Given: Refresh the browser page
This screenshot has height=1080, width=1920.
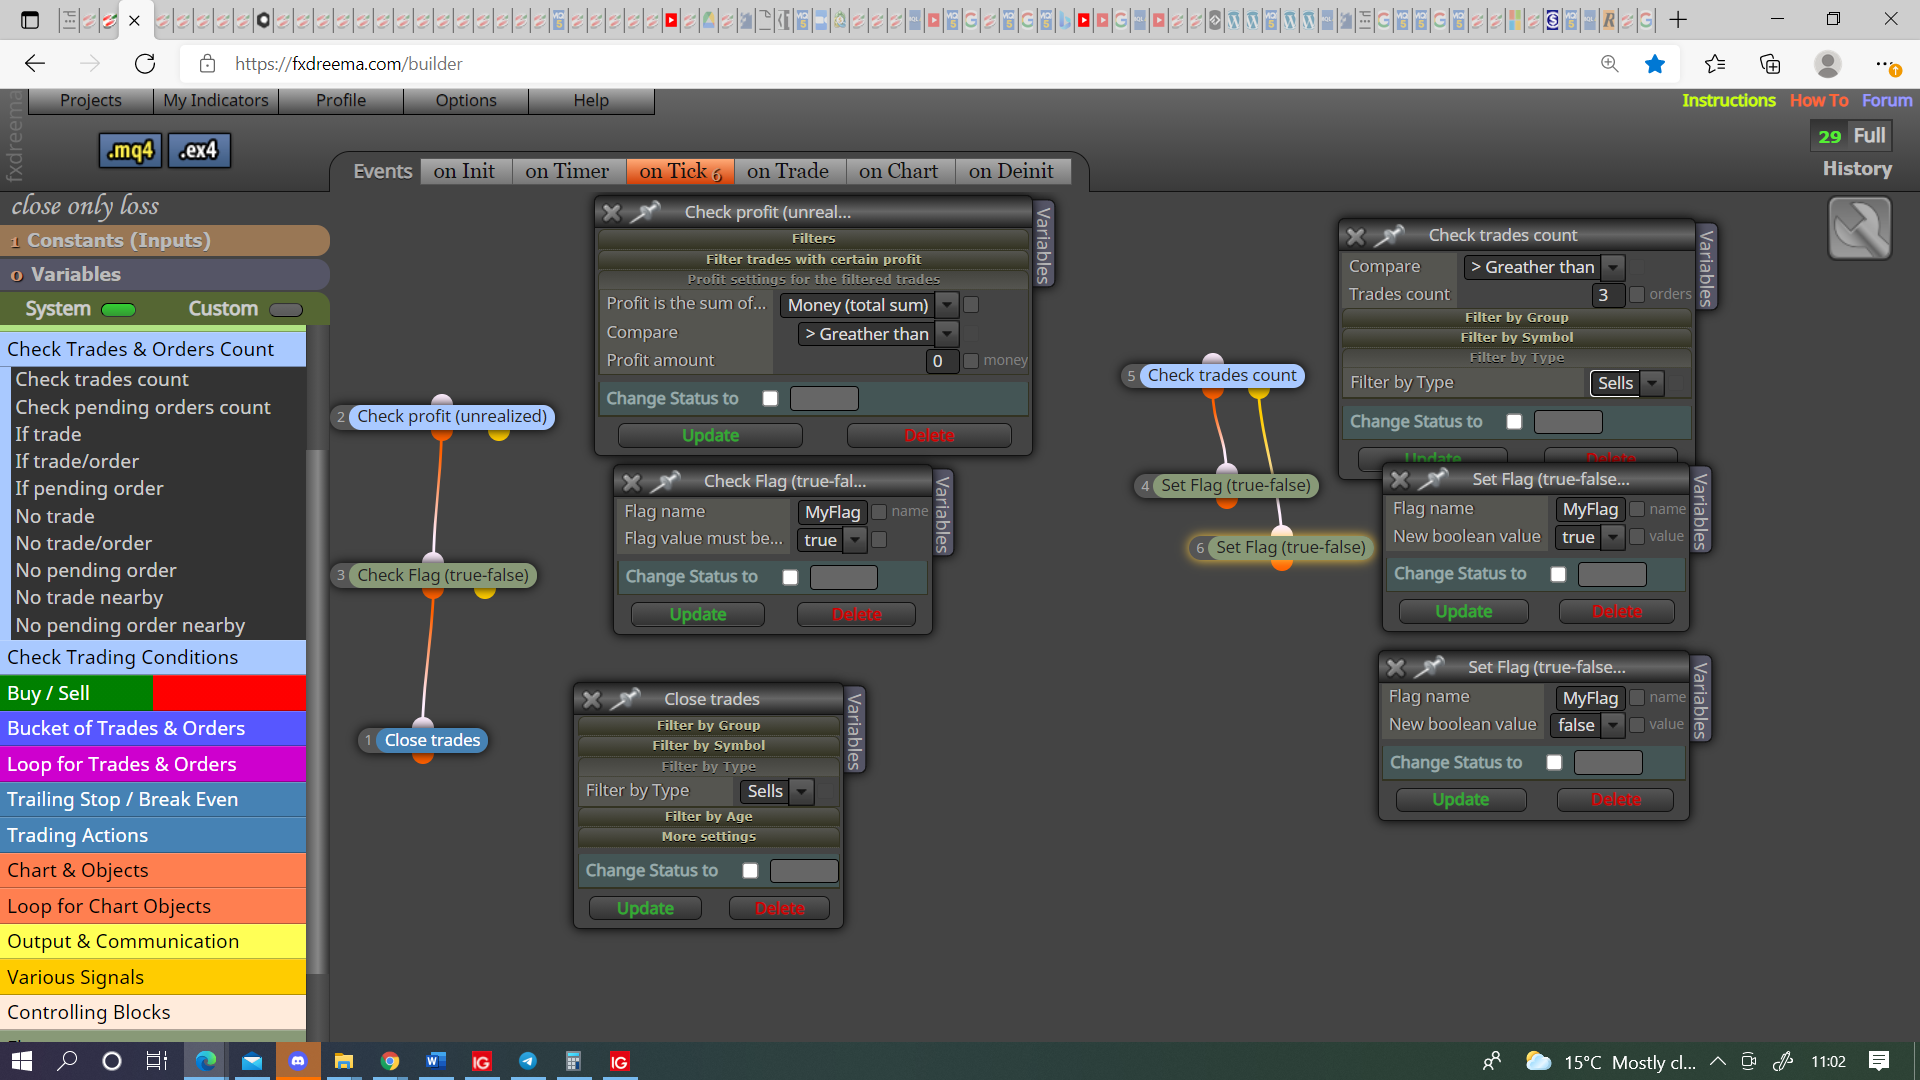Looking at the screenshot, I should tap(145, 64).
